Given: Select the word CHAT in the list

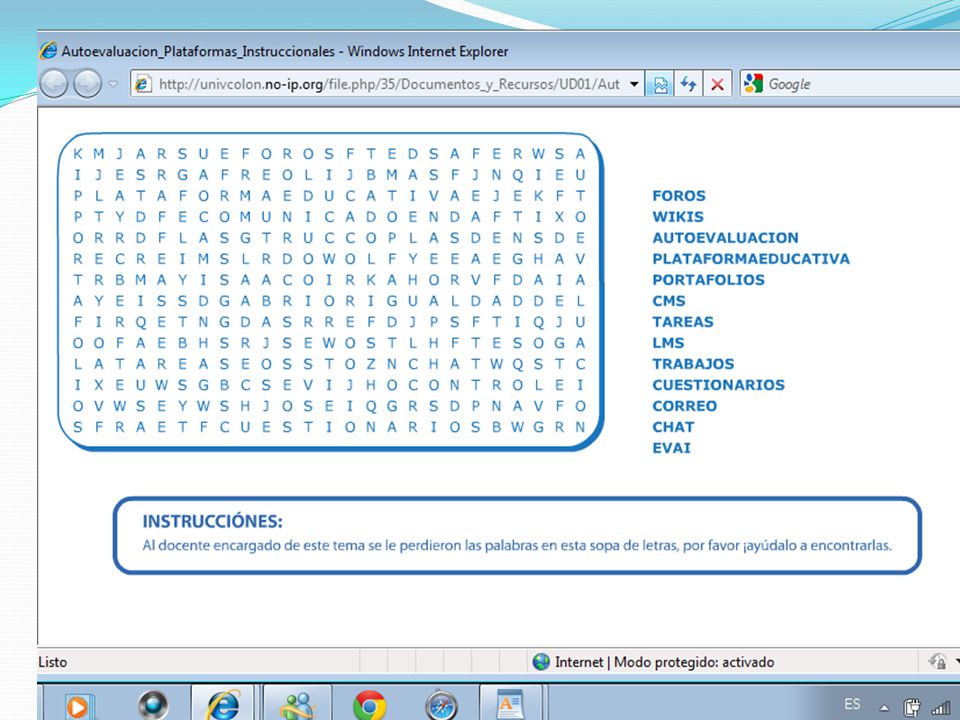Looking at the screenshot, I should (x=673, y=427).
